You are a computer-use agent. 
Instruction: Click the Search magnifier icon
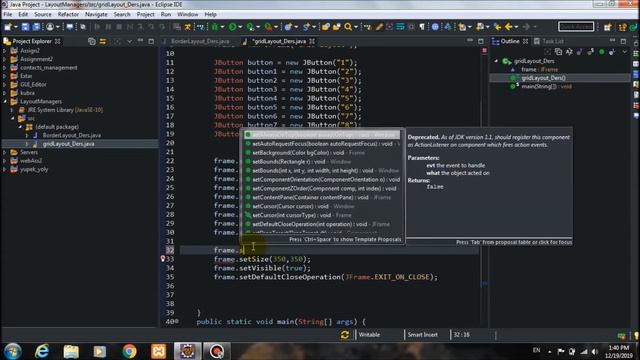(348, 27)
